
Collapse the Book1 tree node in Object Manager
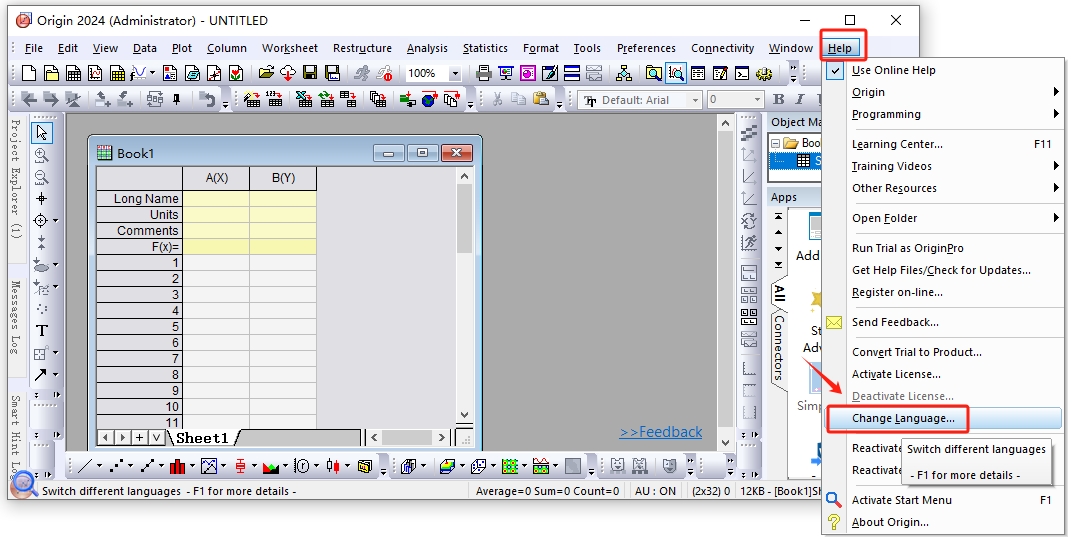click(x=775, y=143)
